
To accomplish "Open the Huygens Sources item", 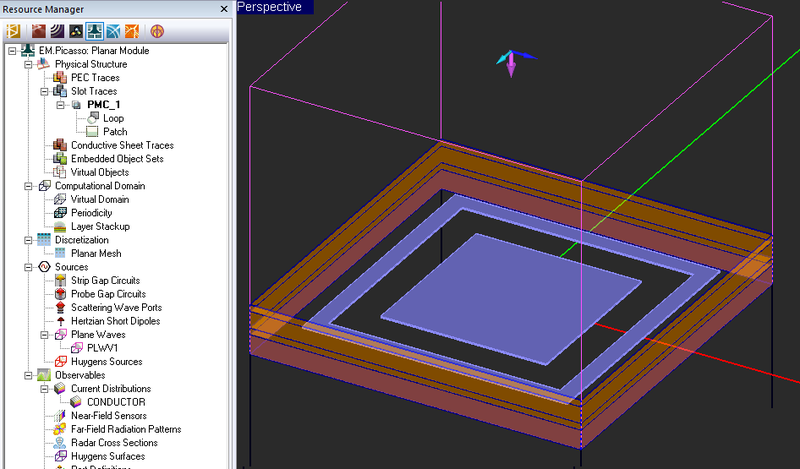I will pyautogui.click(x=106, y=361).
